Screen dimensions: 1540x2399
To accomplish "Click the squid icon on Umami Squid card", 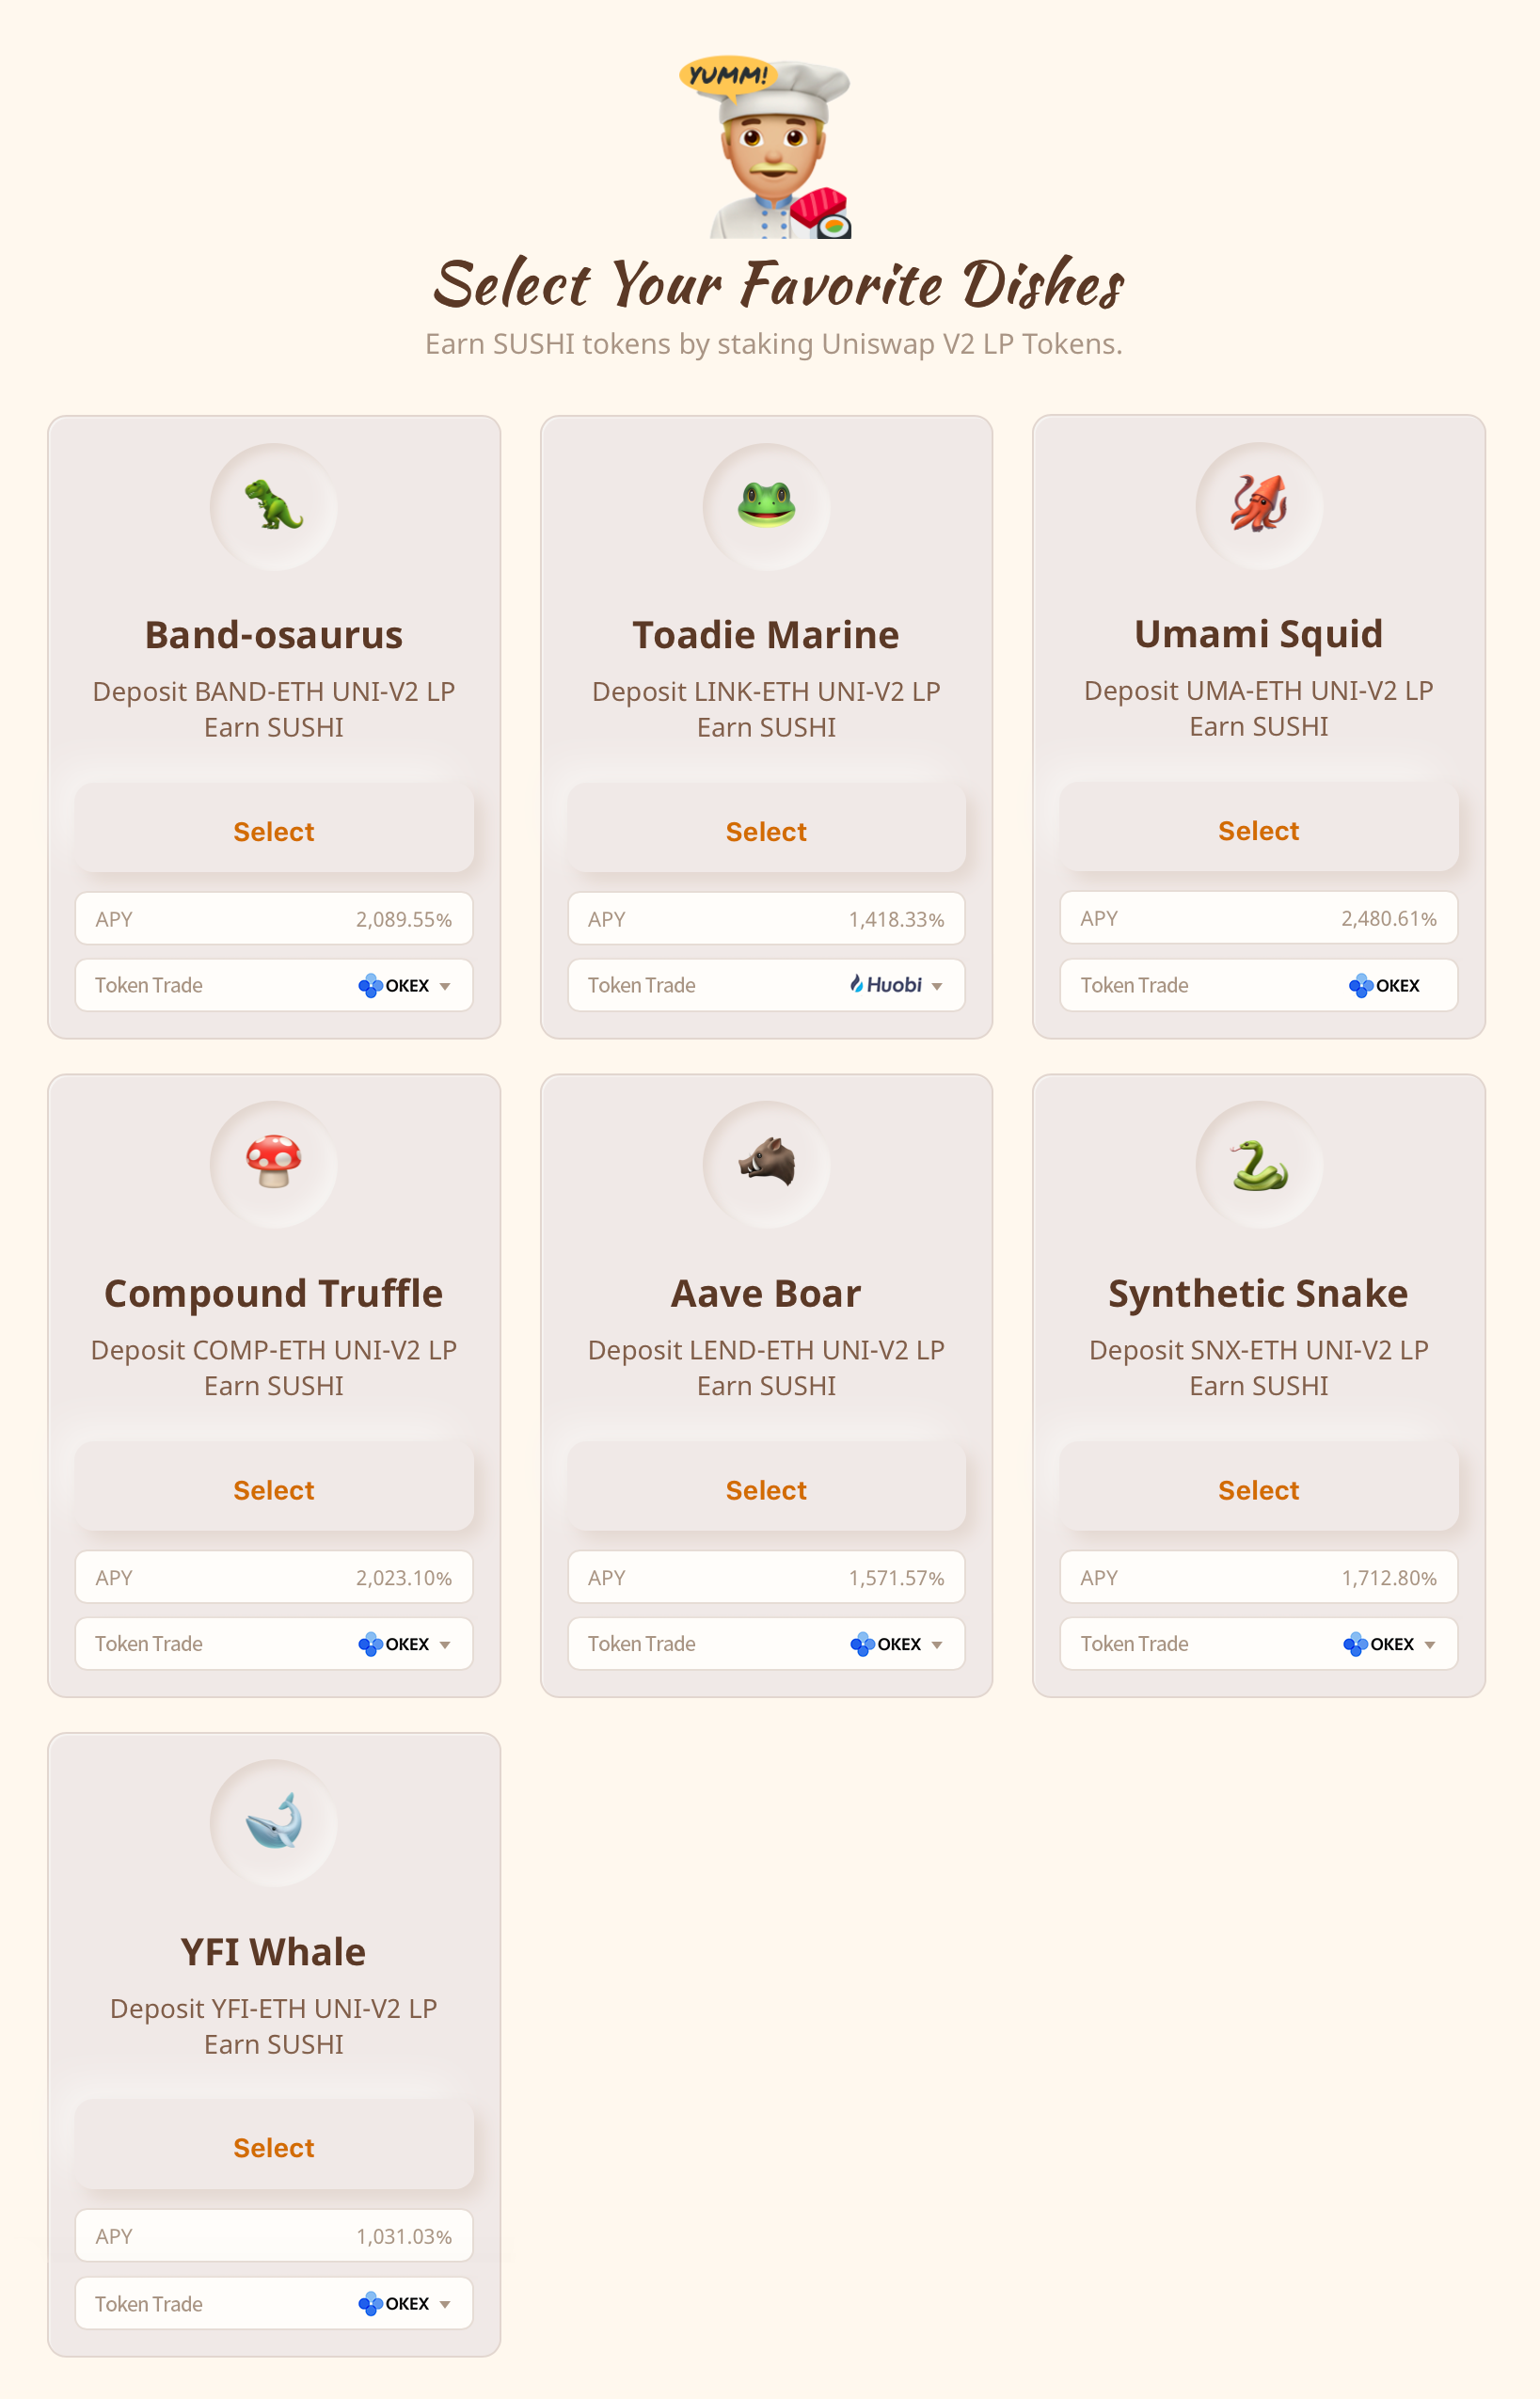I will [1258, 503].
